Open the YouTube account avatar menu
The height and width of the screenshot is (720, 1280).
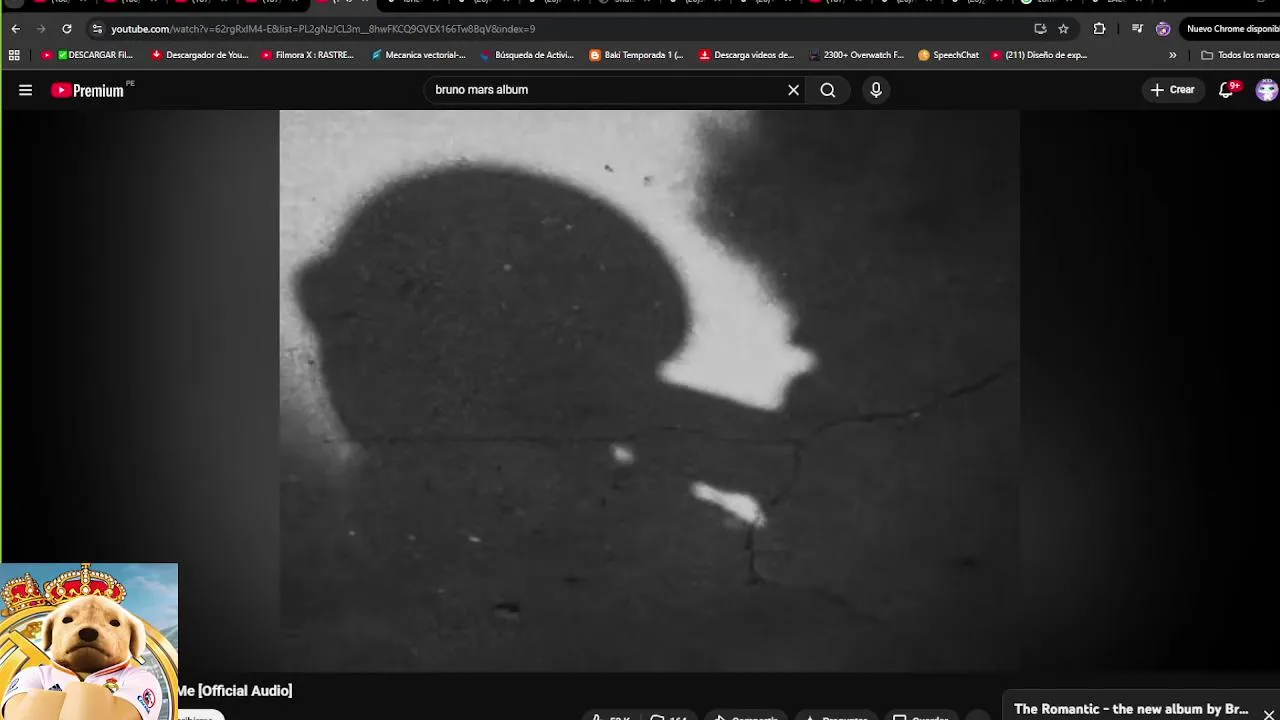[1267, 90]
